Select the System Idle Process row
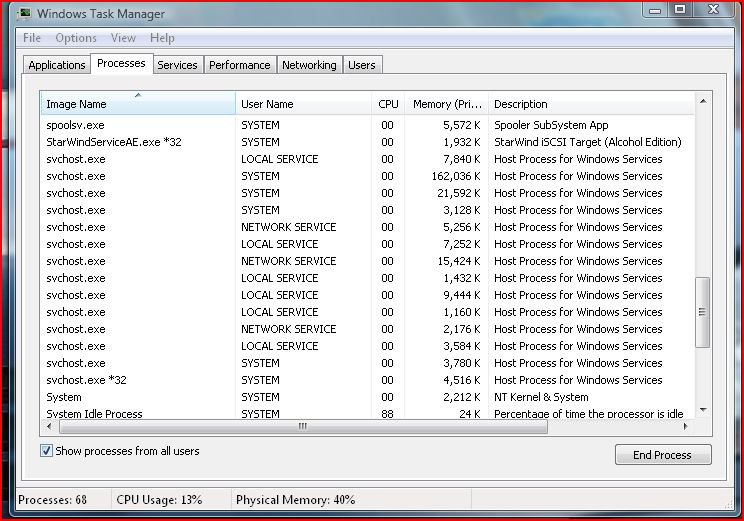This screenshot has height=521, width=744. coord(367,413)
